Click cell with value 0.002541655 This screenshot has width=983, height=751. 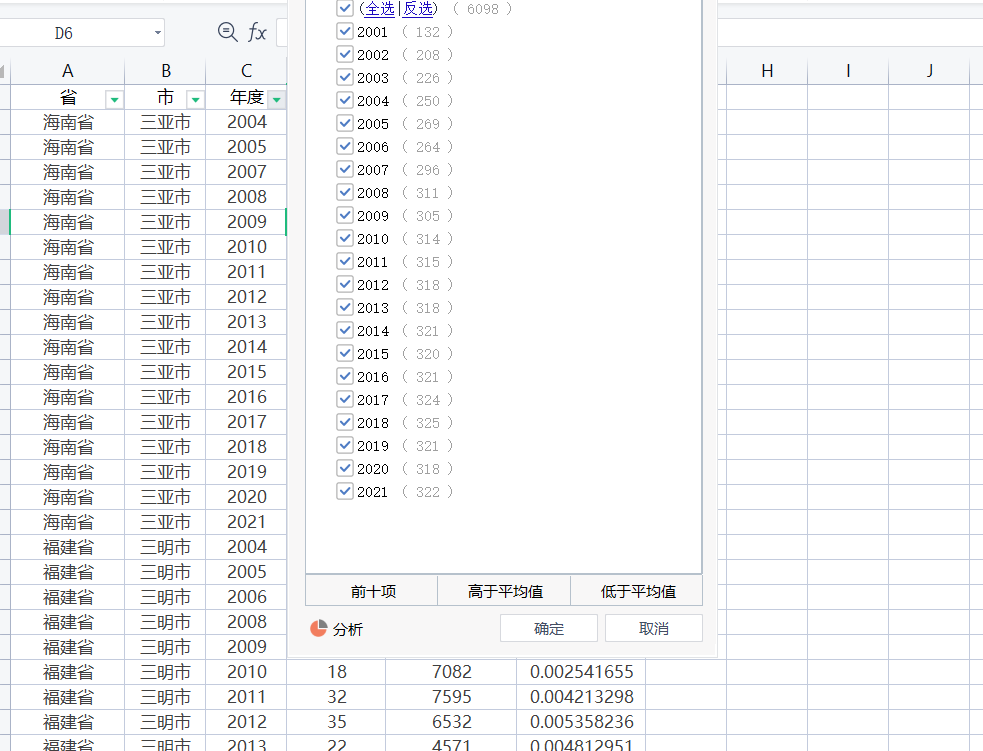pos(581,672)
